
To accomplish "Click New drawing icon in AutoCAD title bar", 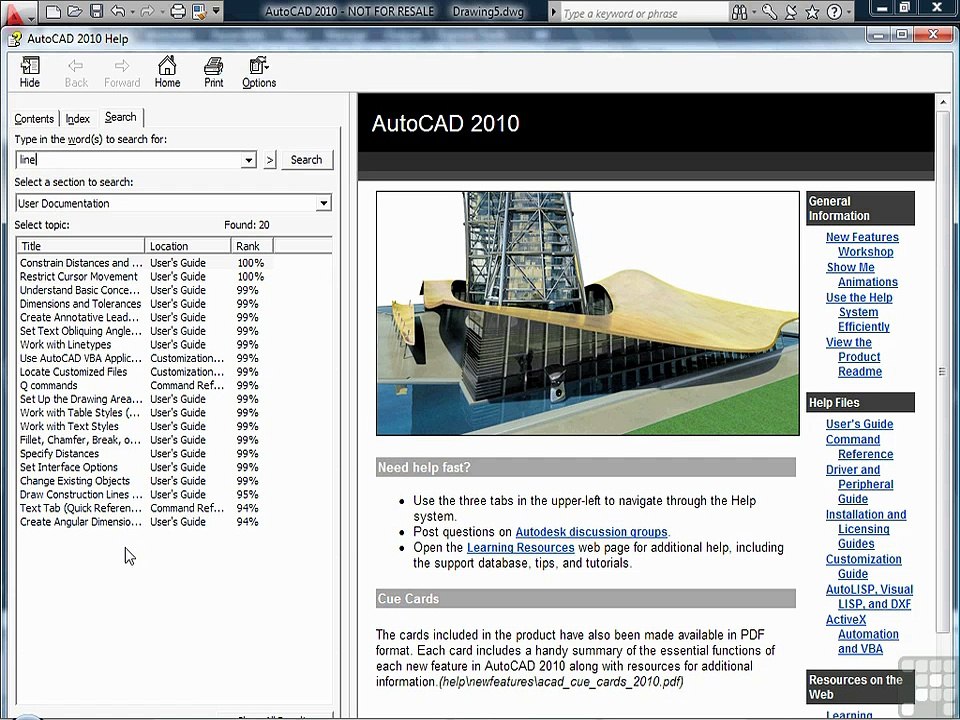I will (x=53, y=11).
